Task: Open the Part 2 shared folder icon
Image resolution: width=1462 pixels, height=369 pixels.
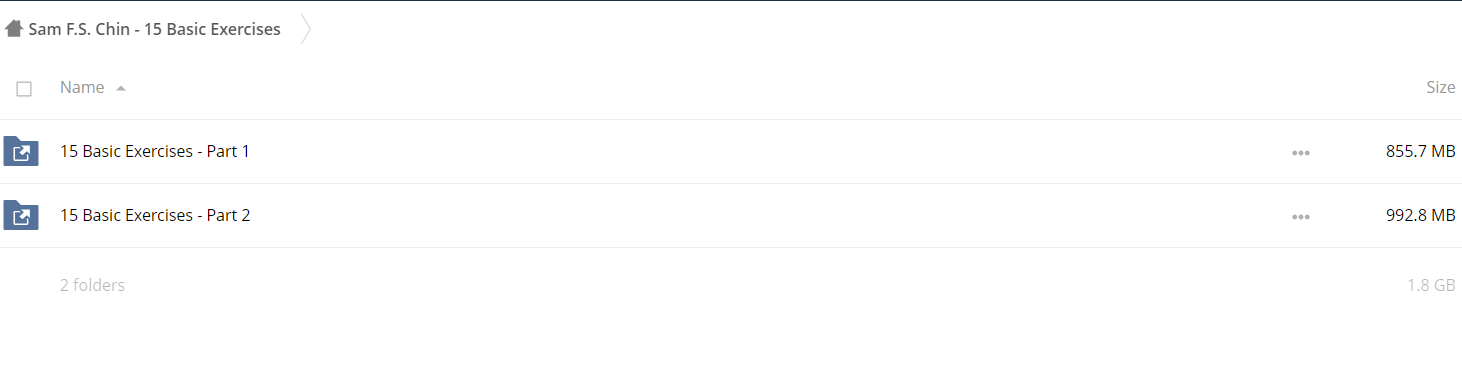Action: tap(21, 216)
